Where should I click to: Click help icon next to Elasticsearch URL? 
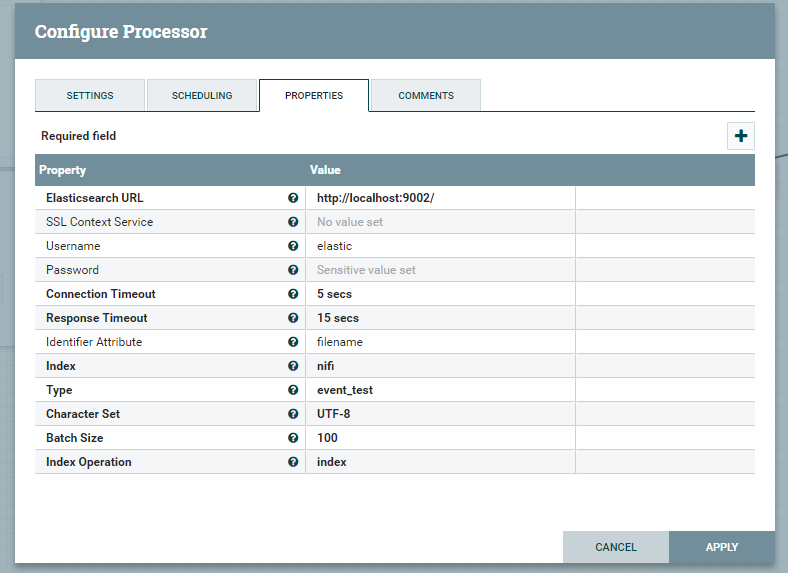click(x=293, y=198)
